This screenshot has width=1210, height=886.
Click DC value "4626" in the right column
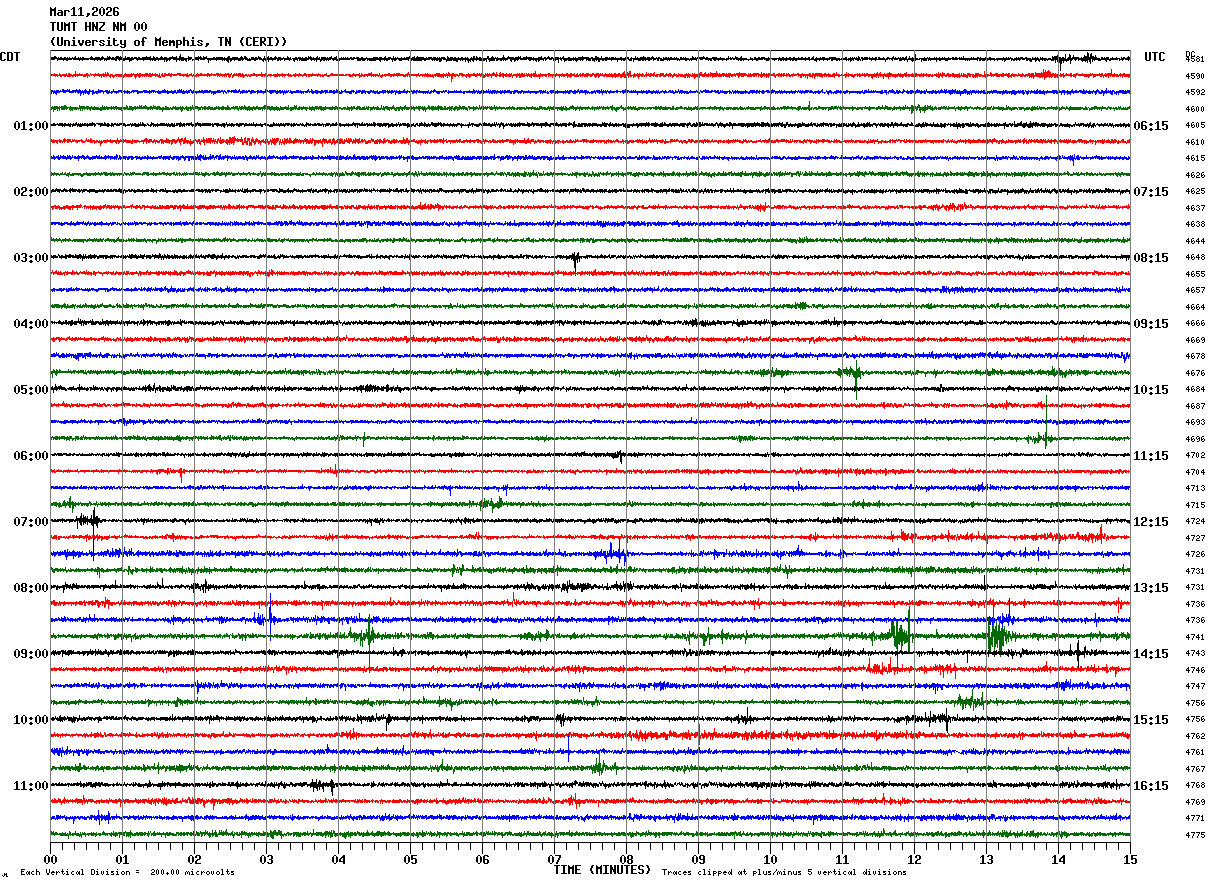1194,175
